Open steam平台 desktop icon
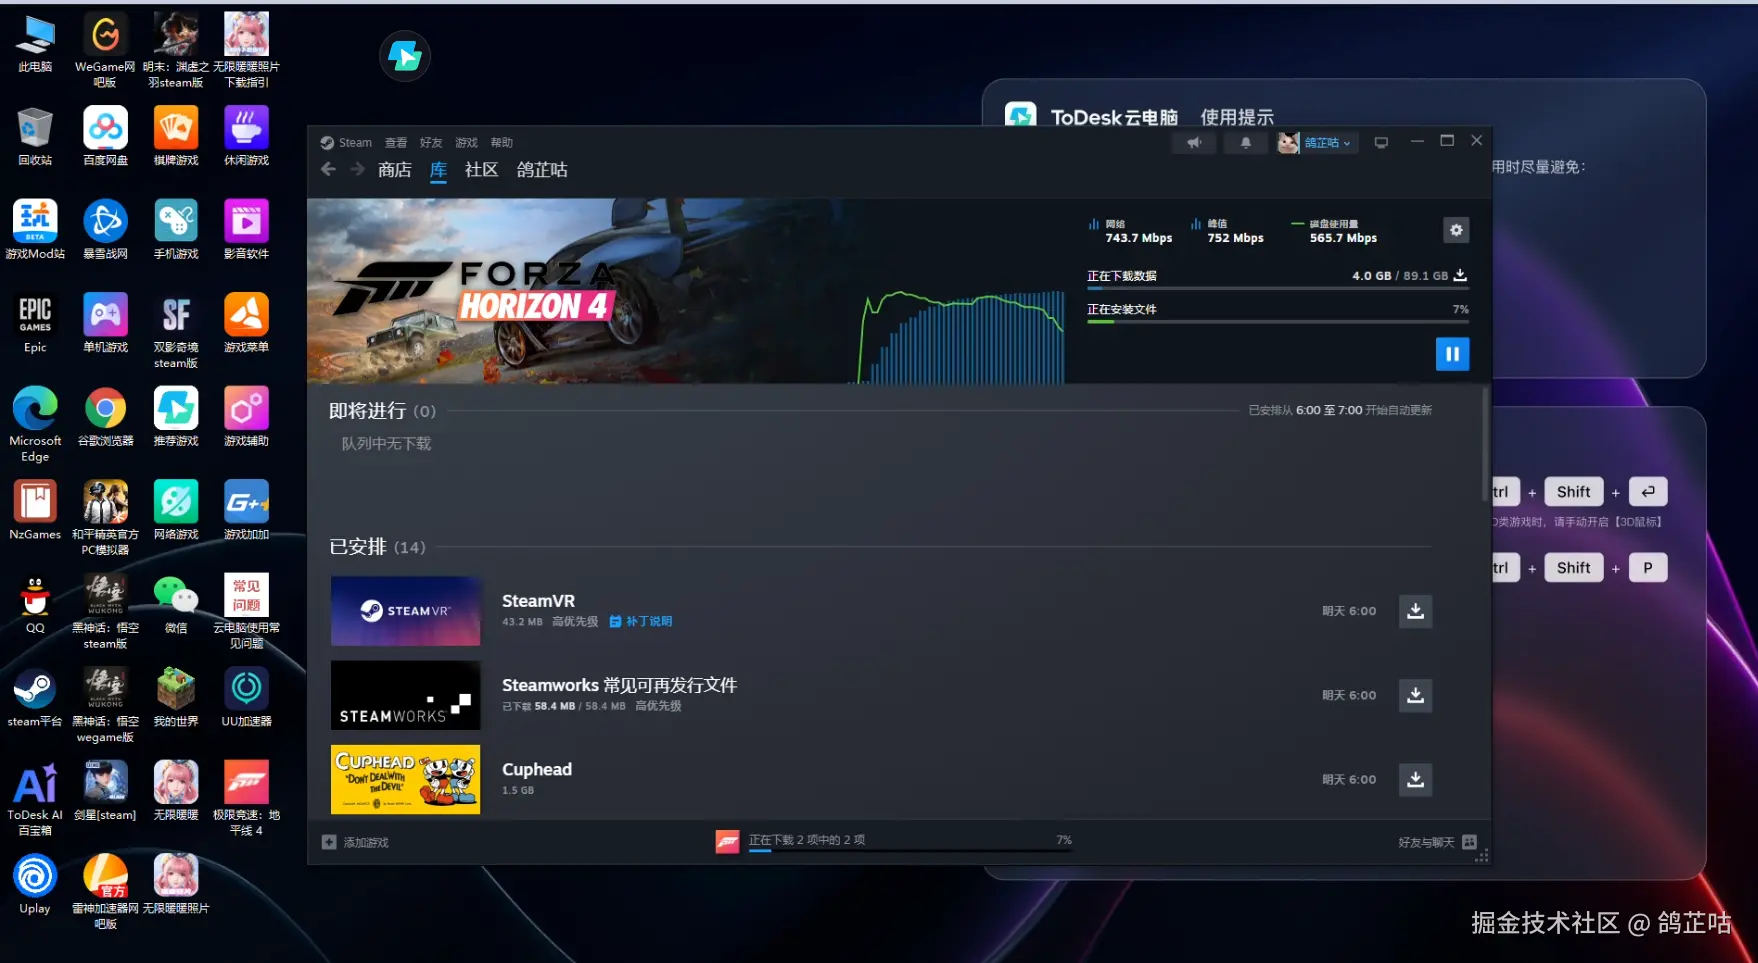 (x=35, y=698)
